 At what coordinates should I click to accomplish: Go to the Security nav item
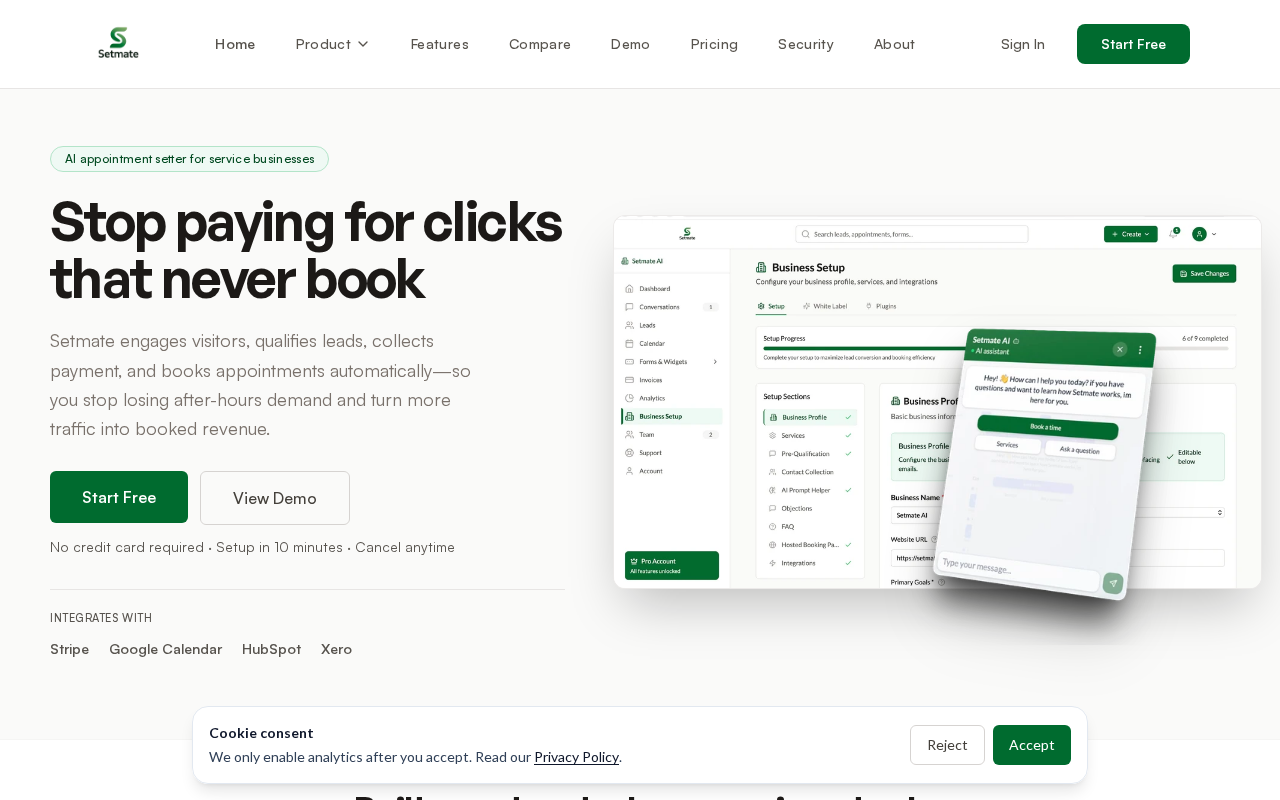coord(806,44)
